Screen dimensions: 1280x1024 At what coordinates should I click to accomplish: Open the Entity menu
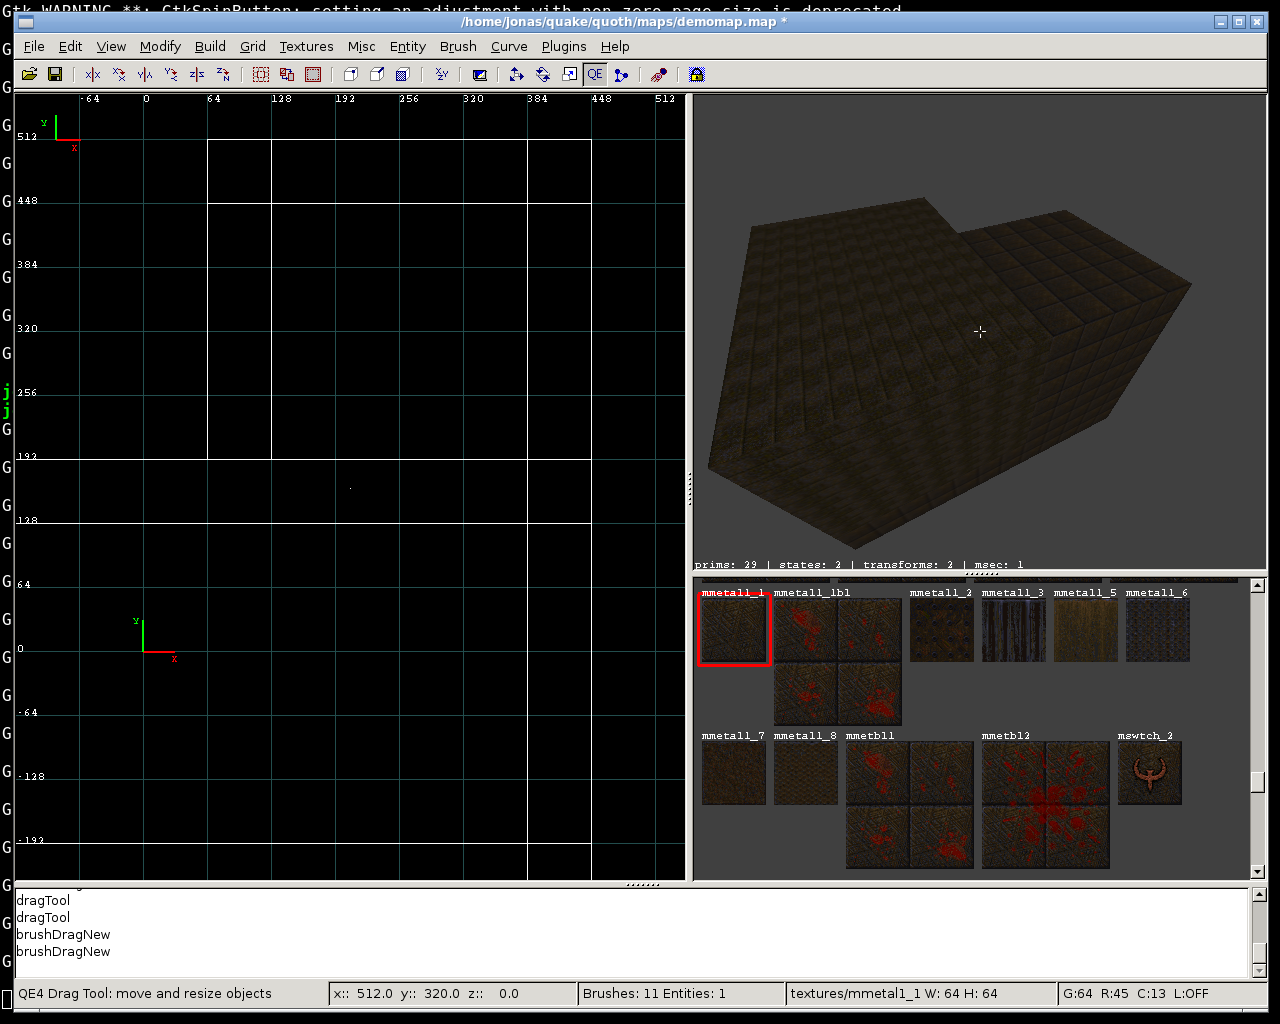point(407,46)
